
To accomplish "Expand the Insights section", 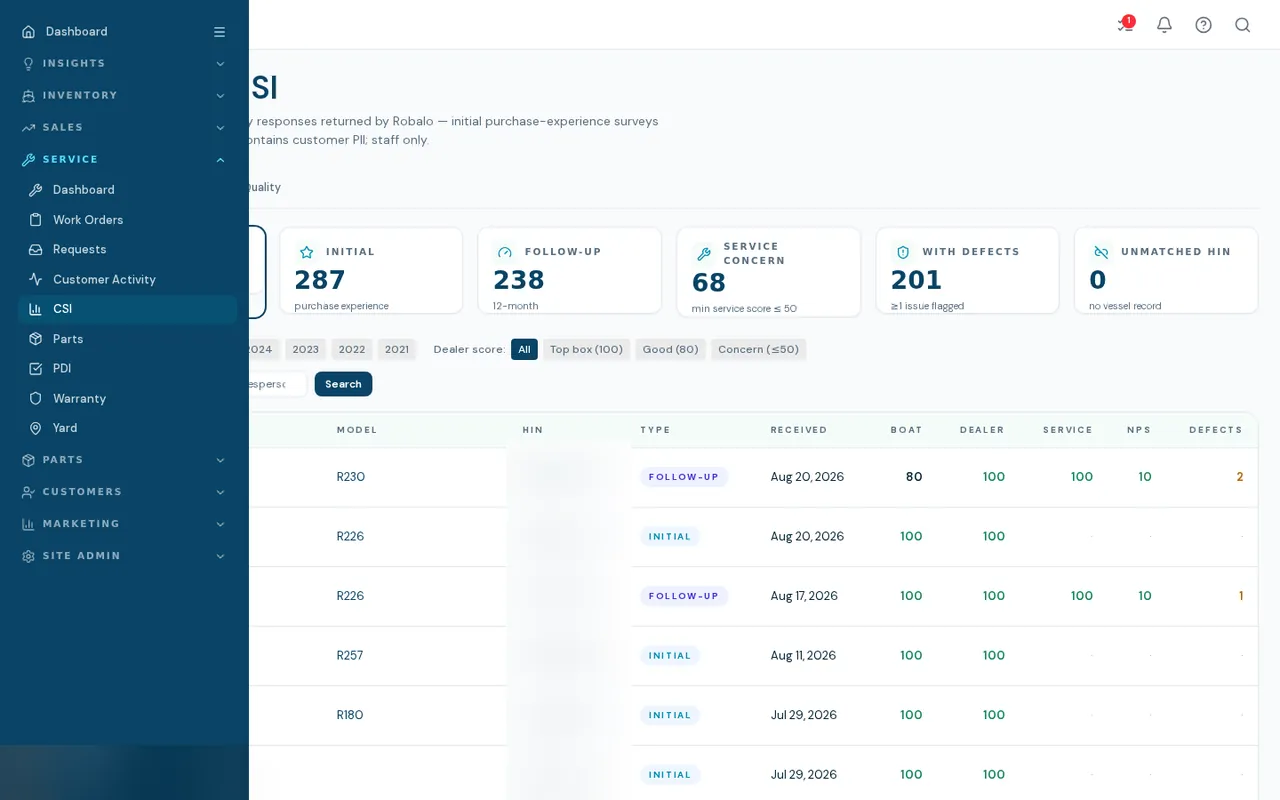I will (124, 64).
